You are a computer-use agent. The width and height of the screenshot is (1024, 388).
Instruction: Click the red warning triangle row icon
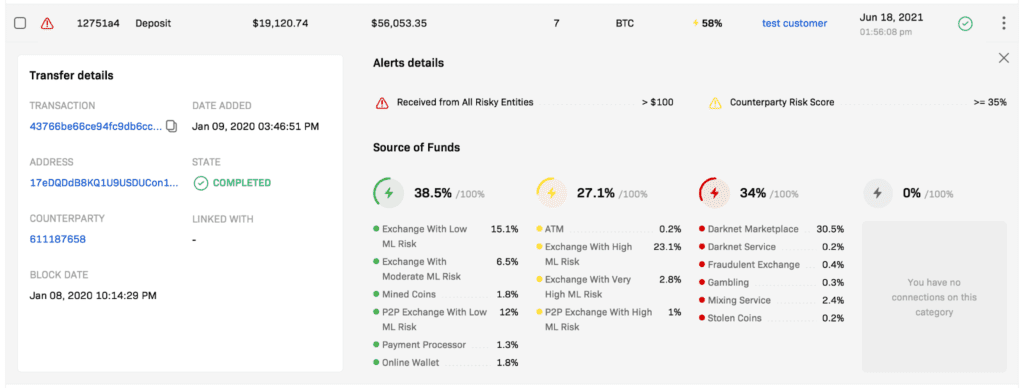click(47, 24)
